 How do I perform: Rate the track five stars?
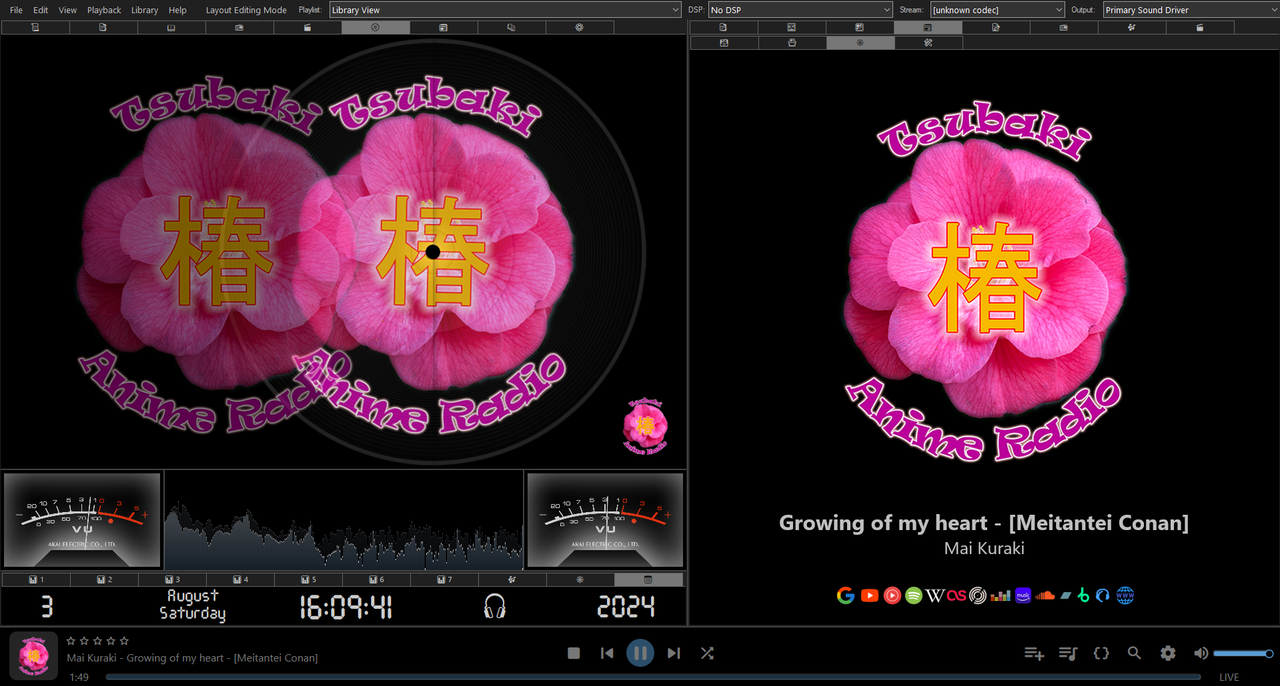(124, 641)
